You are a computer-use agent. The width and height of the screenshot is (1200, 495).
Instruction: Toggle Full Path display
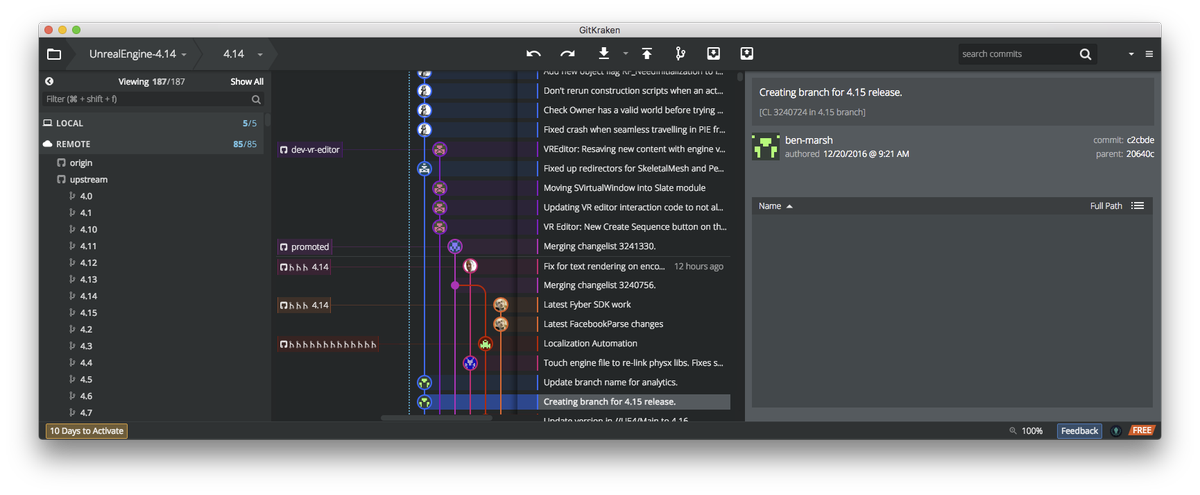(x=1106, y=206)
